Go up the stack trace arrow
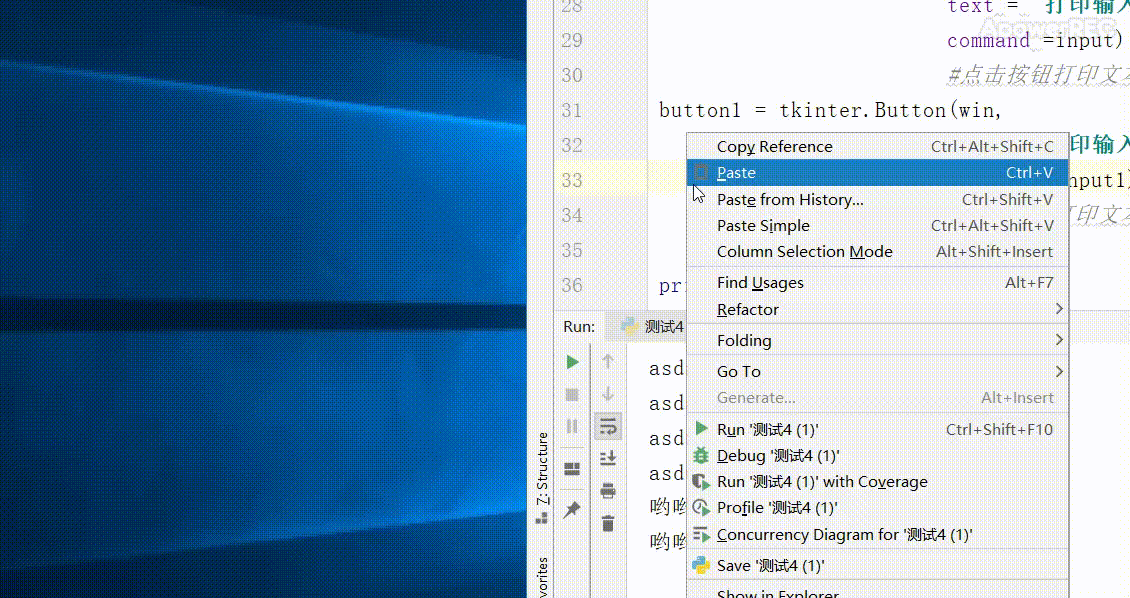Viewport: 1130px width, 598px height. tap(608, 362)
